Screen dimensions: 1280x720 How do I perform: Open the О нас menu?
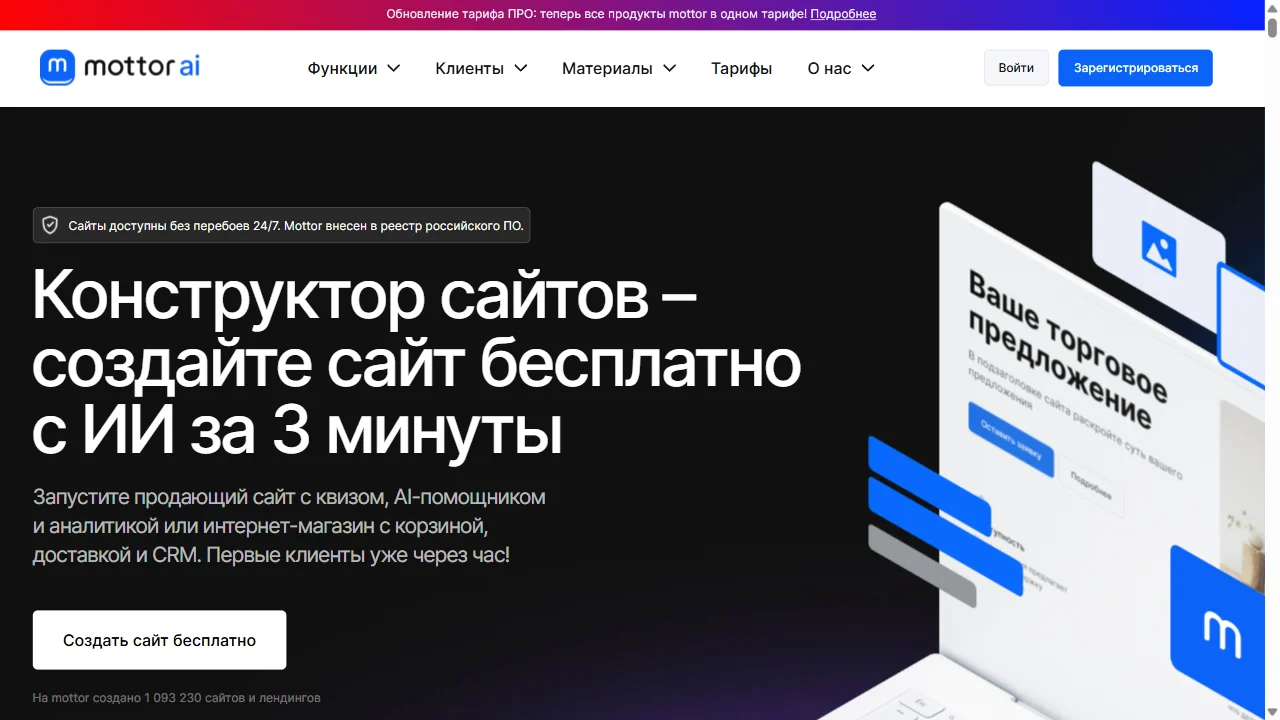841,68
